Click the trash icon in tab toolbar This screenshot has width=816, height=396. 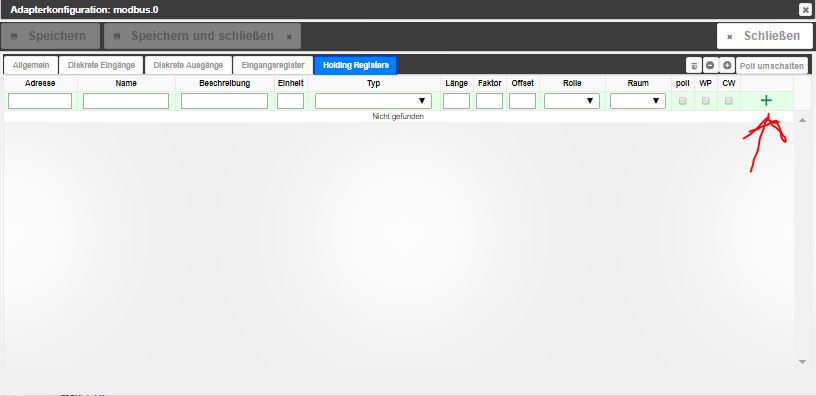[694, 66]
